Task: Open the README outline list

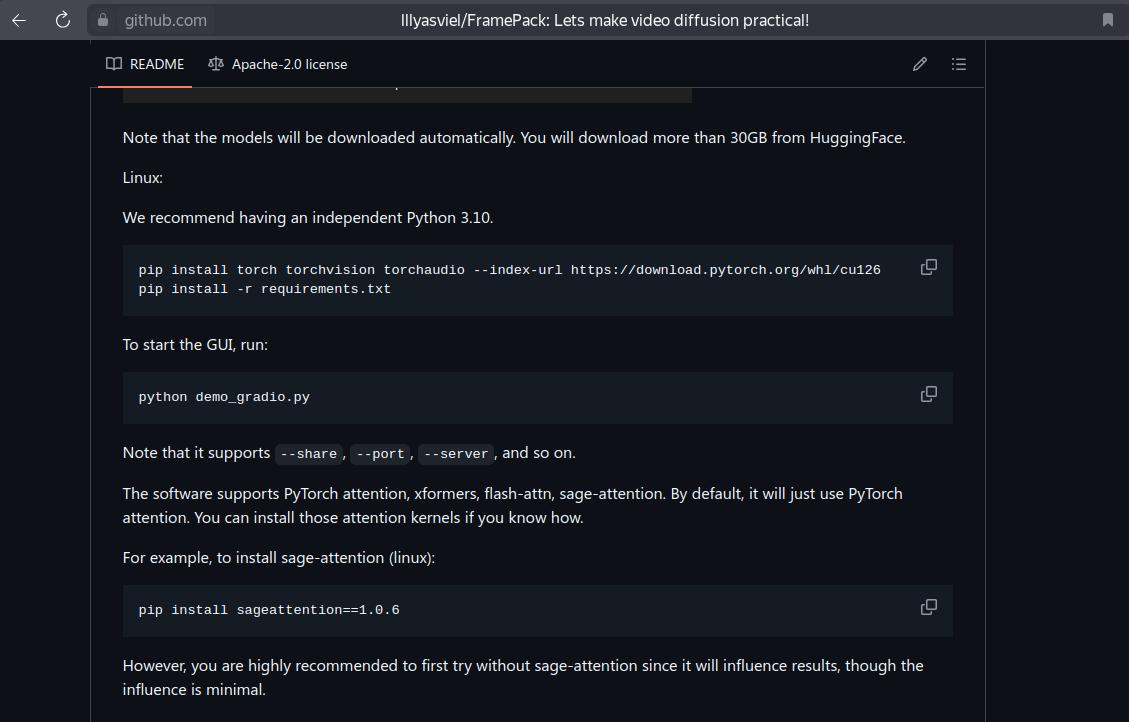Action: point(958,64)
